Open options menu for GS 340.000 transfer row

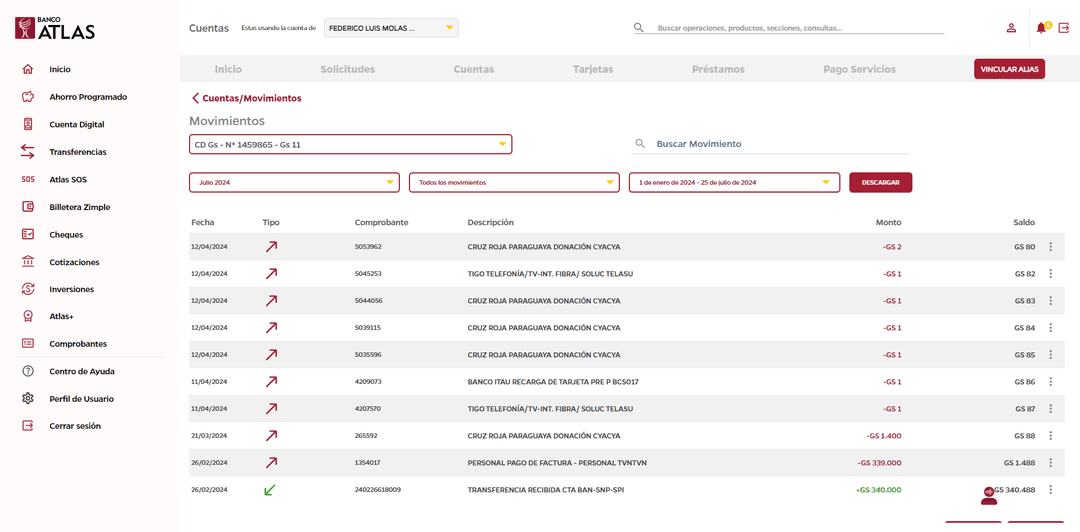(1050, 490)
